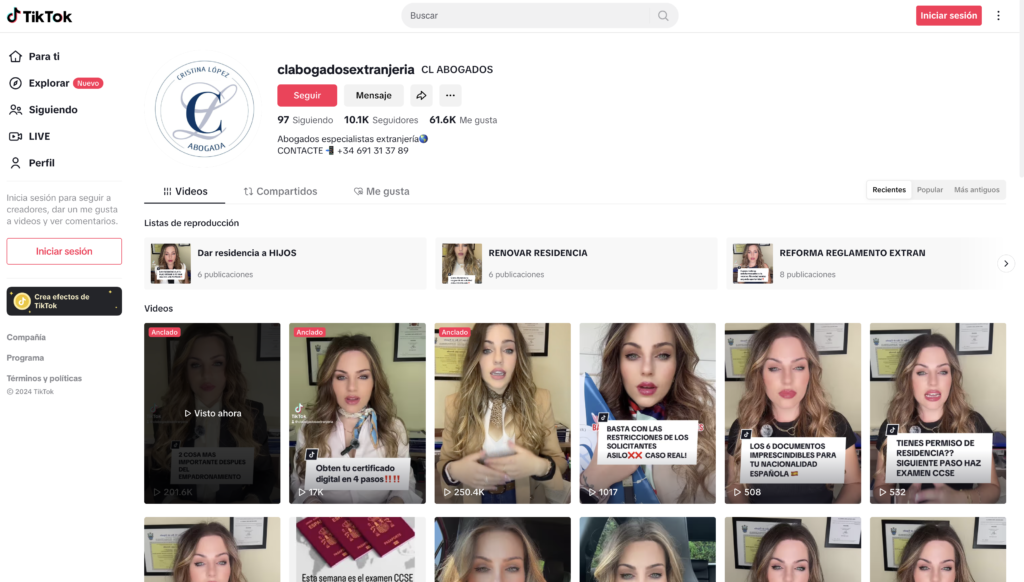Viewport: 1024px width, 582px height.
Task: Play the certificado digital en 4 pasos video
Action: coord(357,413)
